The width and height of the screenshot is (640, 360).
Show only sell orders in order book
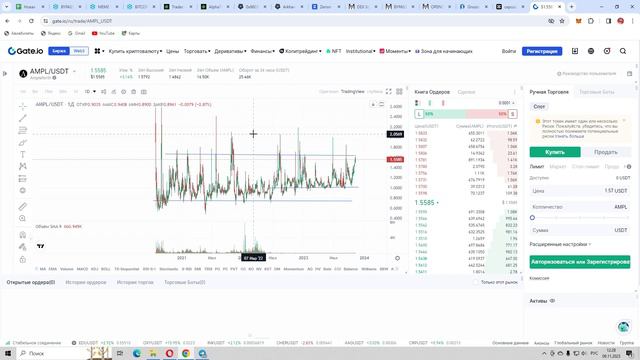click(443, 103)
